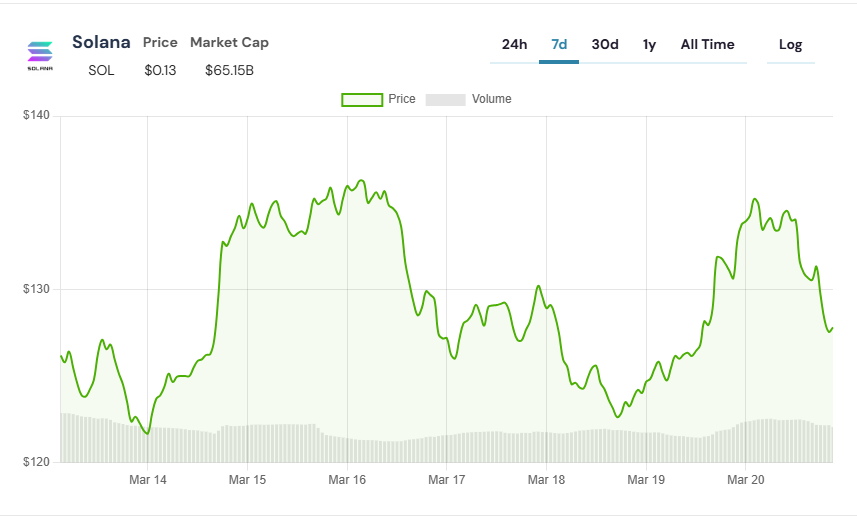Click the $130 y-axis label

[36, 289]
